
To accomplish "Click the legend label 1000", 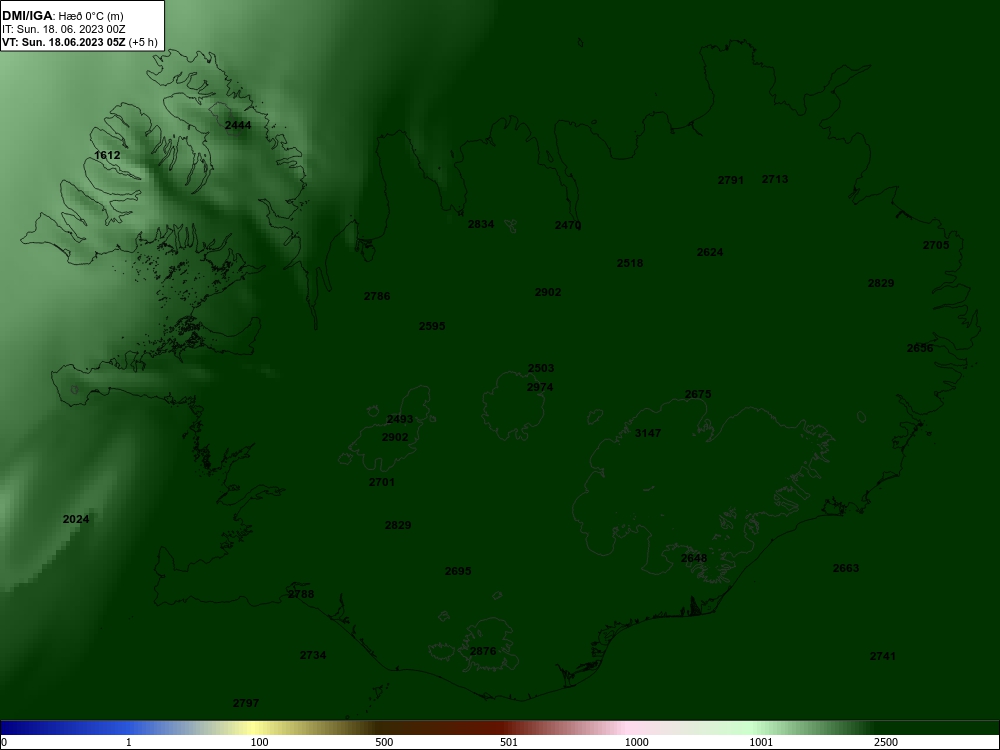I will [x=637, y=742].
